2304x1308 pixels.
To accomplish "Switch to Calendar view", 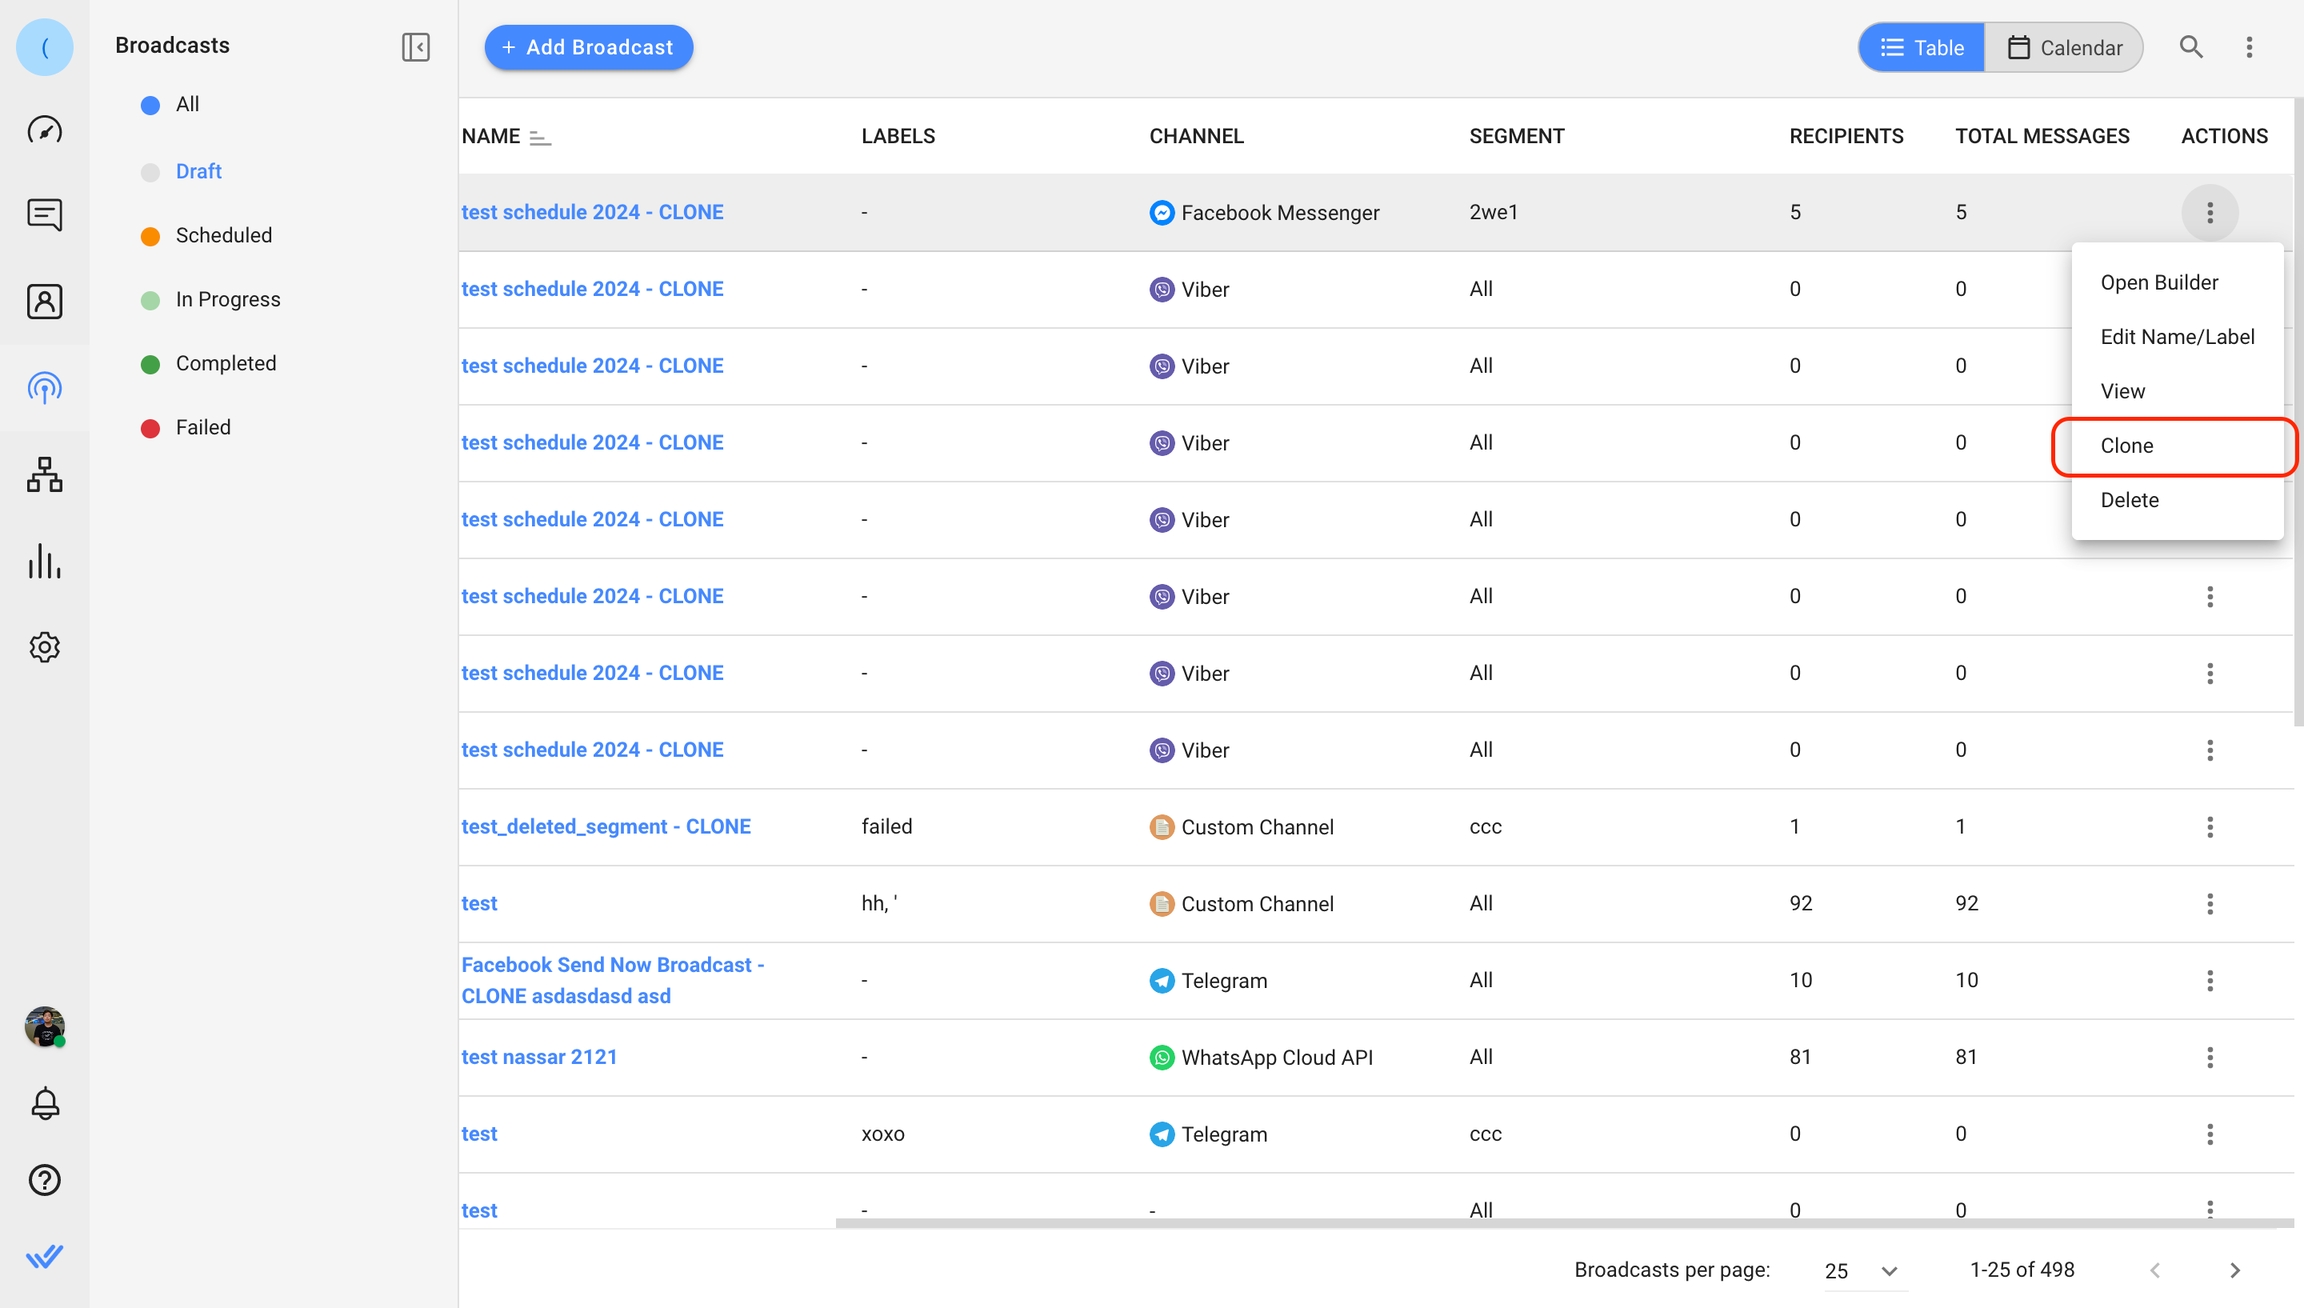I will (2064, 47).
